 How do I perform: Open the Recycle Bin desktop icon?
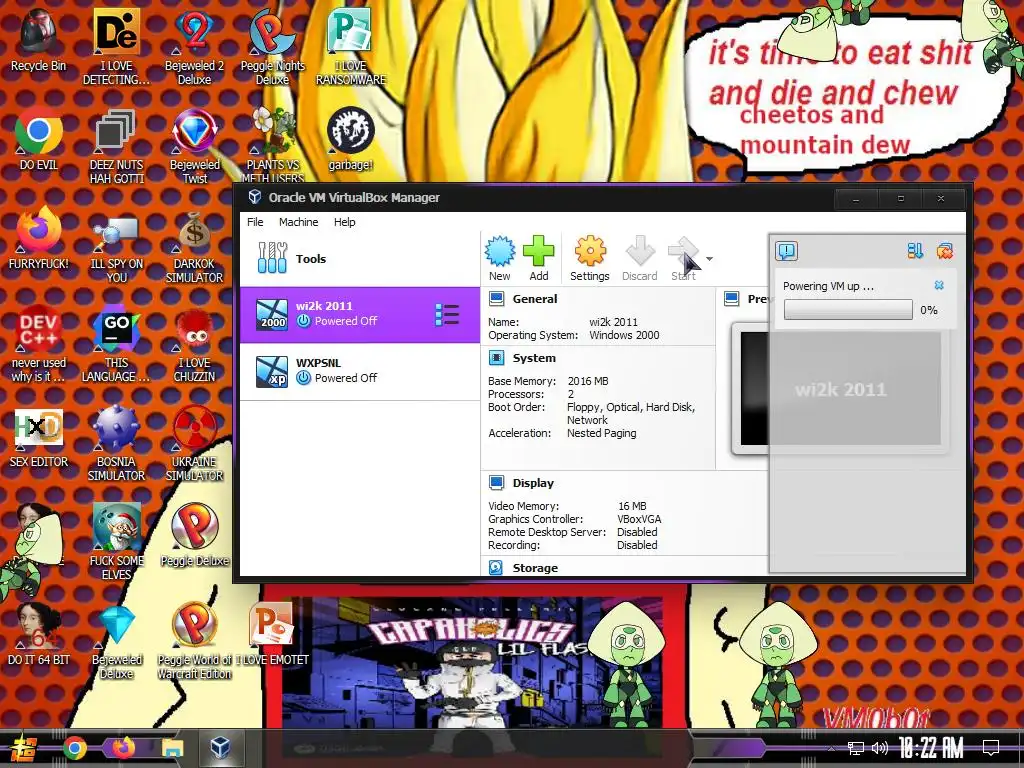(39, 39)
